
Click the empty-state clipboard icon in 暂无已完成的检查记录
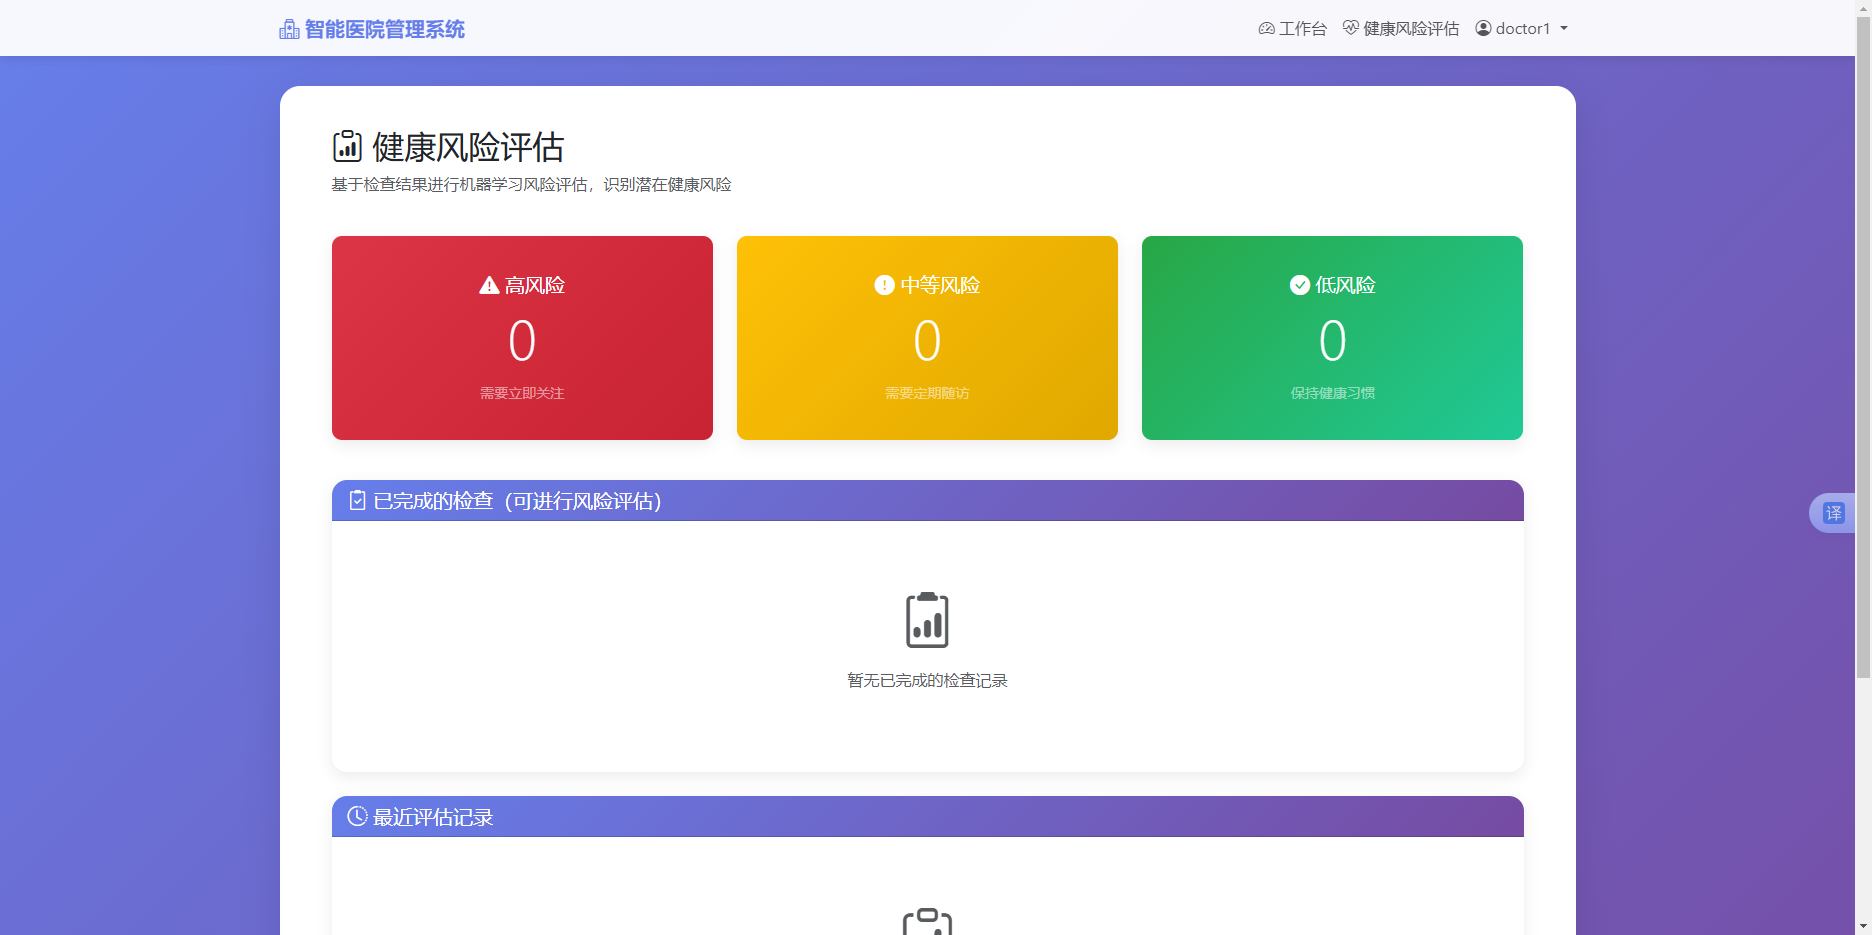927,620
